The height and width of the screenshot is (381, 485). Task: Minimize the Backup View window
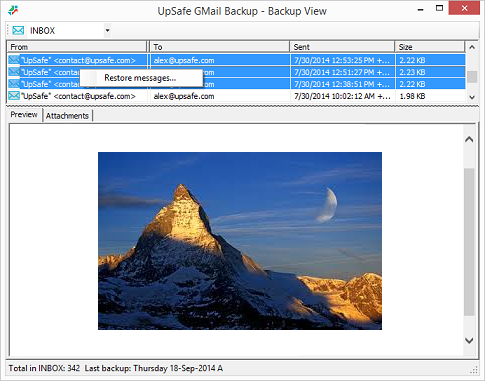click(421, 9)
